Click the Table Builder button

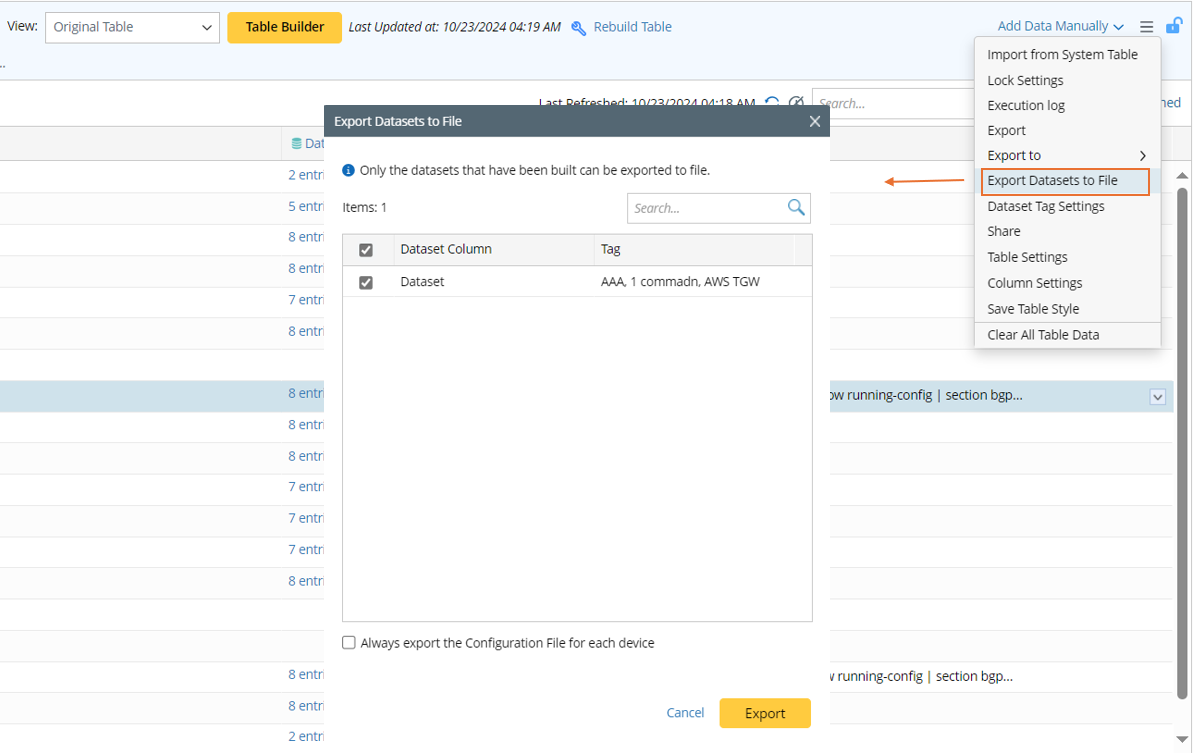point(284,28)
